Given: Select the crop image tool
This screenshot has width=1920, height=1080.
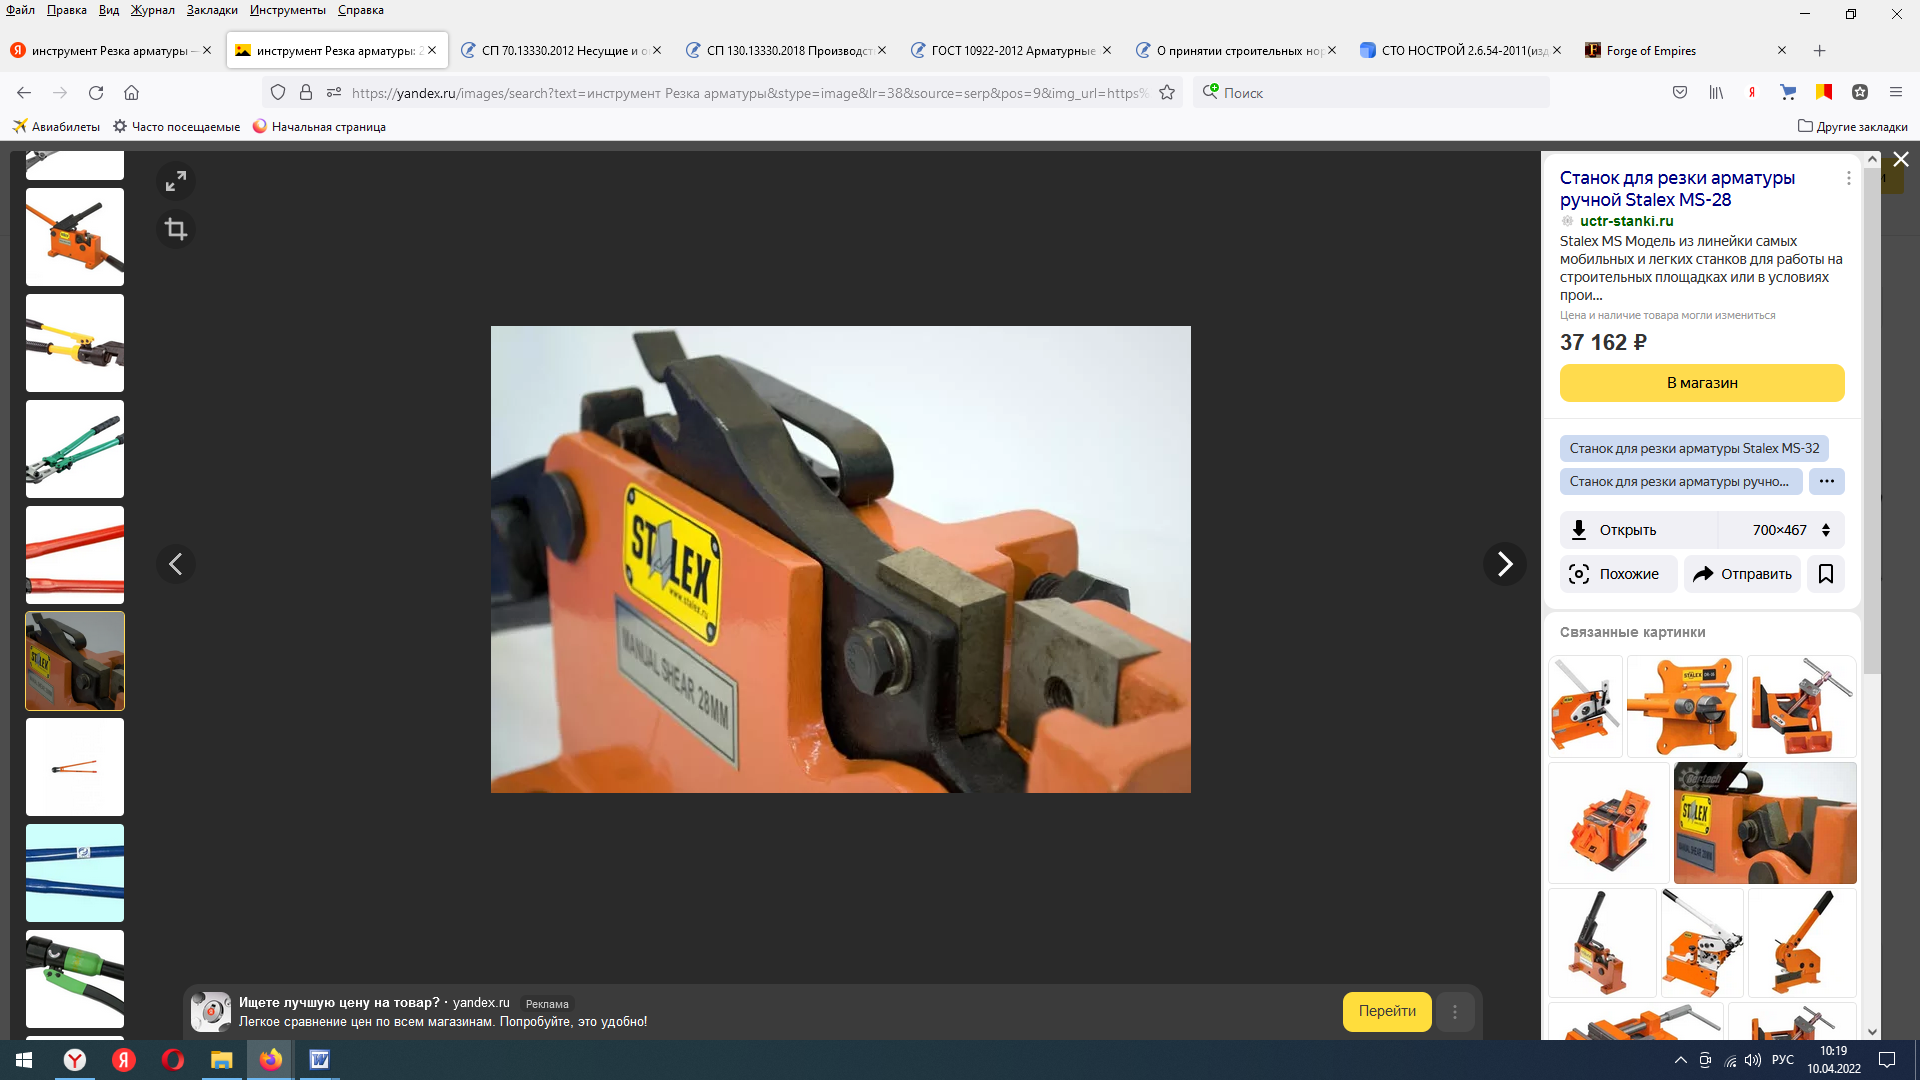Looking at the screenshot, I should pos(176,229).
